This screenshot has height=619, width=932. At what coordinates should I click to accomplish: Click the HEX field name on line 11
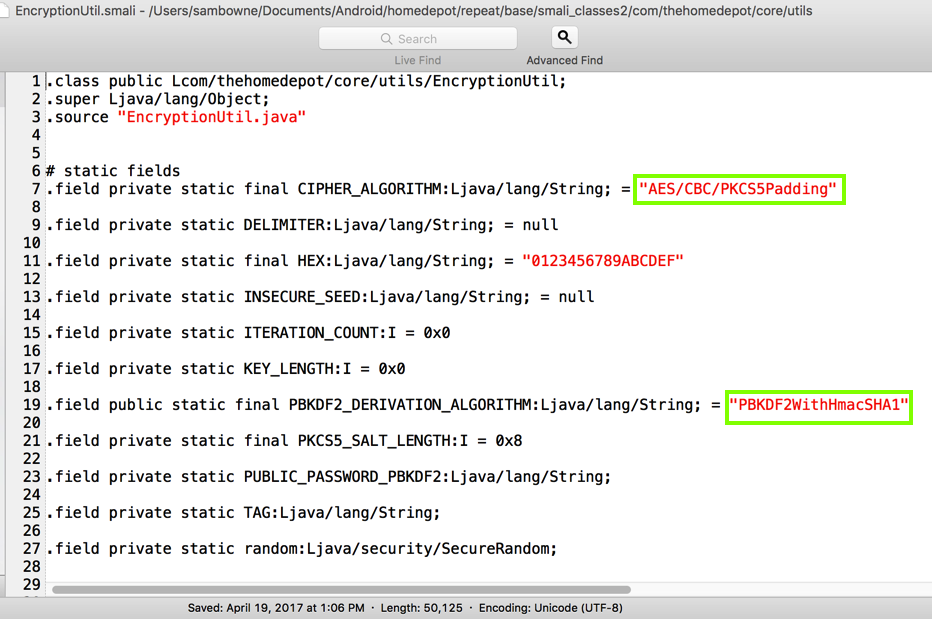click(x=311, y=261)
